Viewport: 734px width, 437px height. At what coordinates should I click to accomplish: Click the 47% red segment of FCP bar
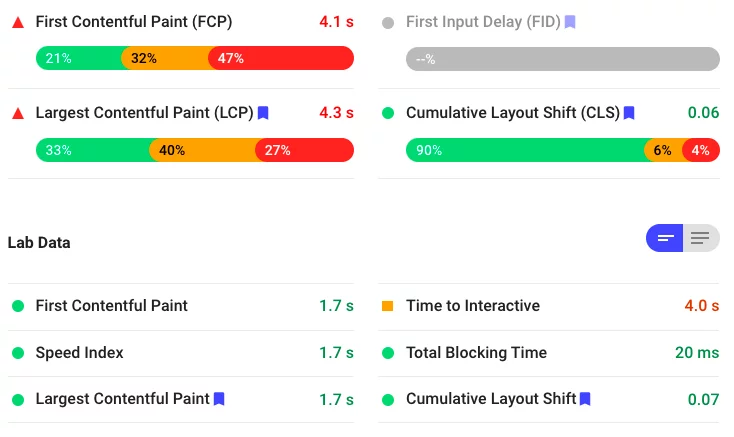pos(281,58)
